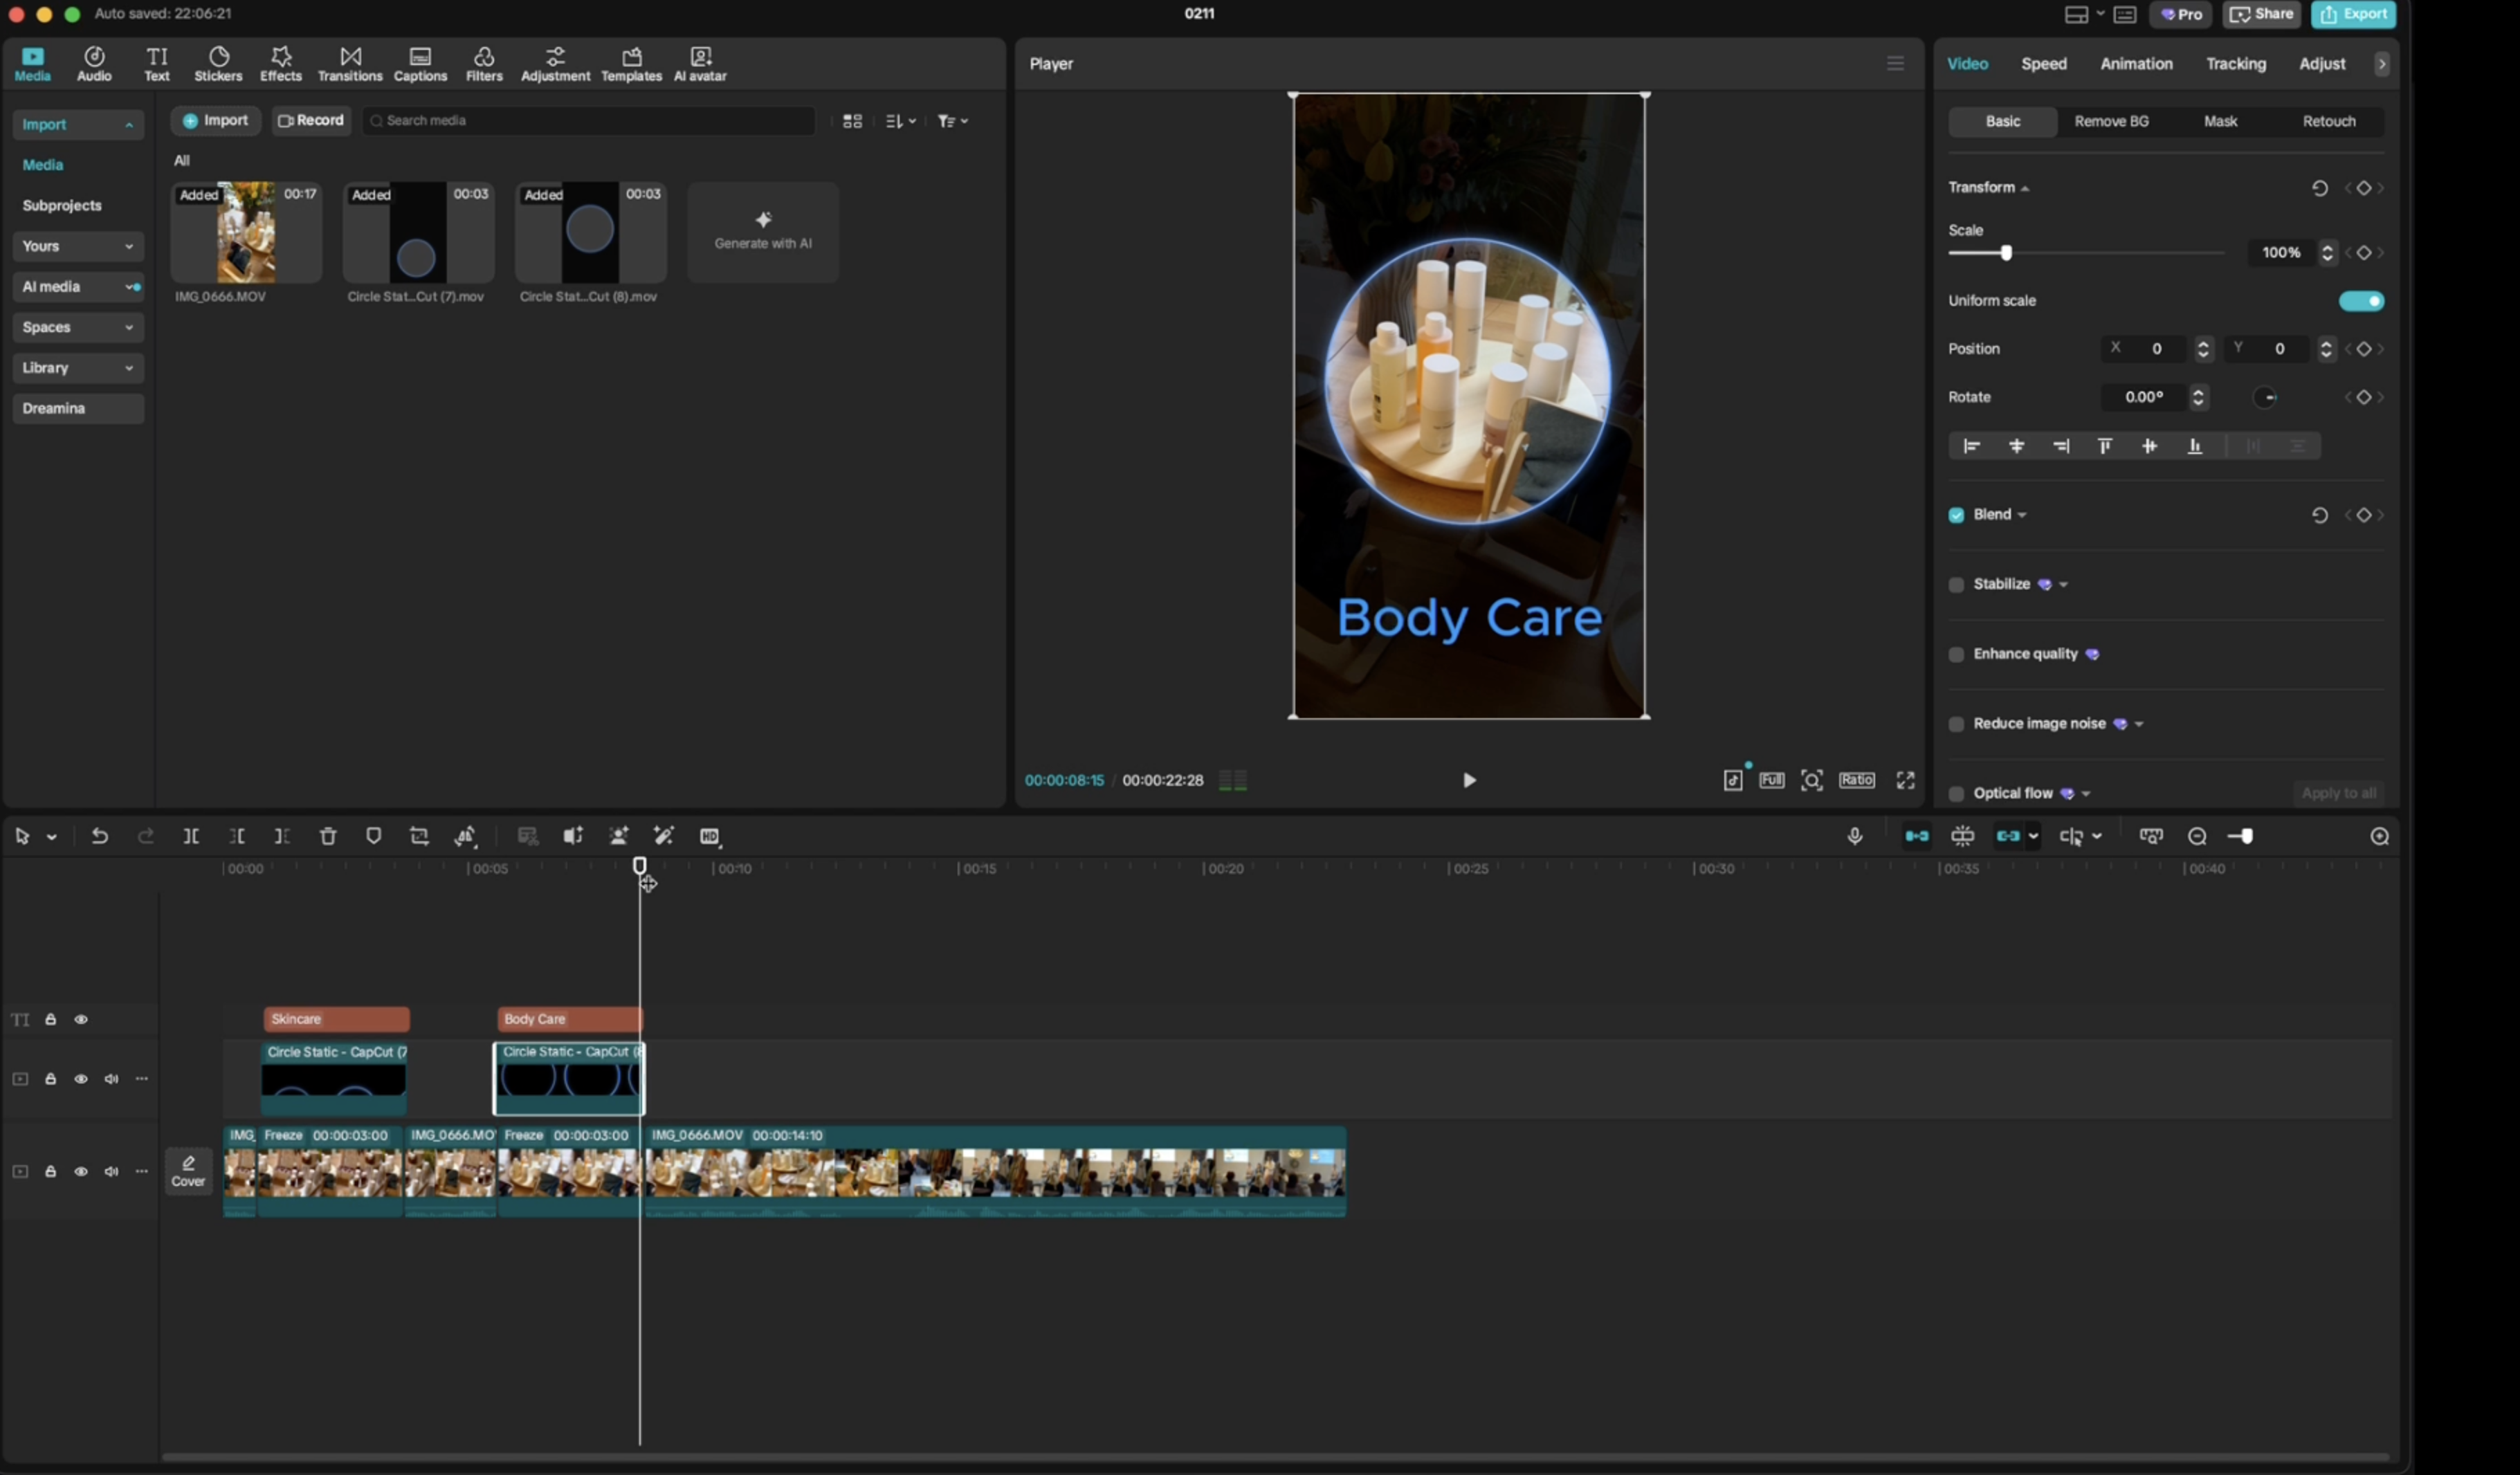Click the split clip tool
The width and height of the screenshot is (2520, 1475).
[x=191, y=836]
